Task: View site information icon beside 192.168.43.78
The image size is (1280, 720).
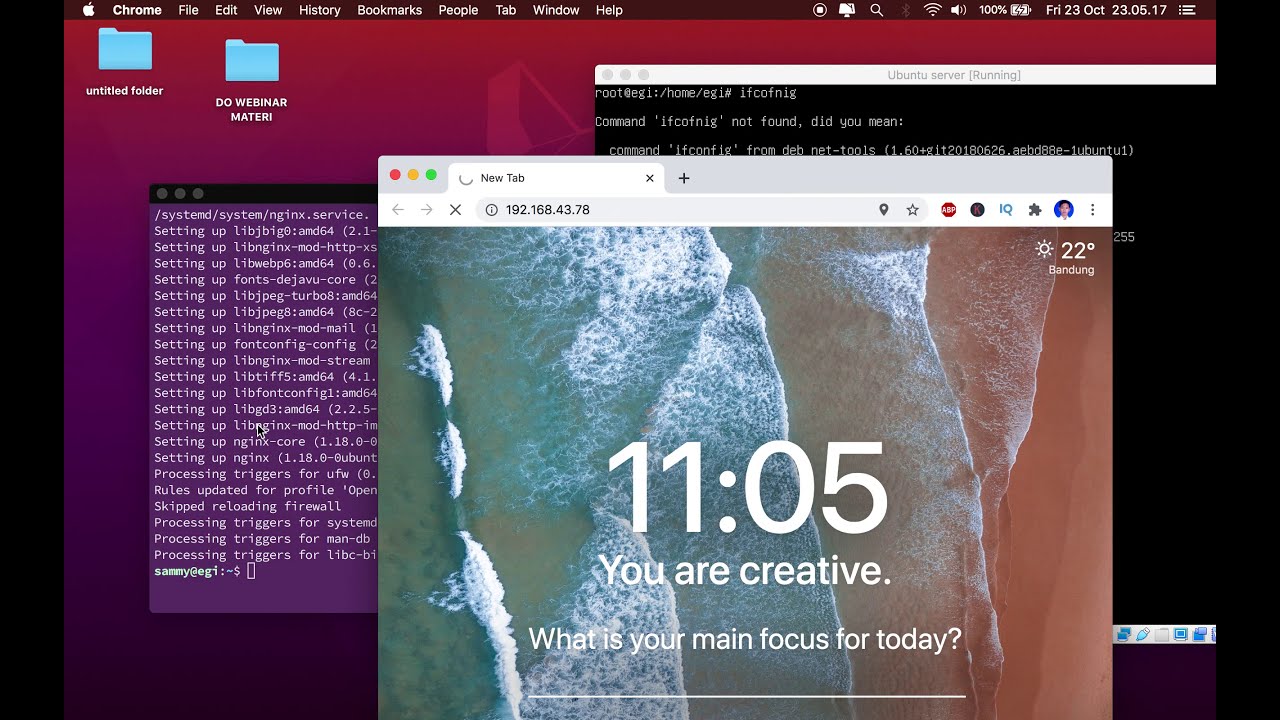Action: 491,210
